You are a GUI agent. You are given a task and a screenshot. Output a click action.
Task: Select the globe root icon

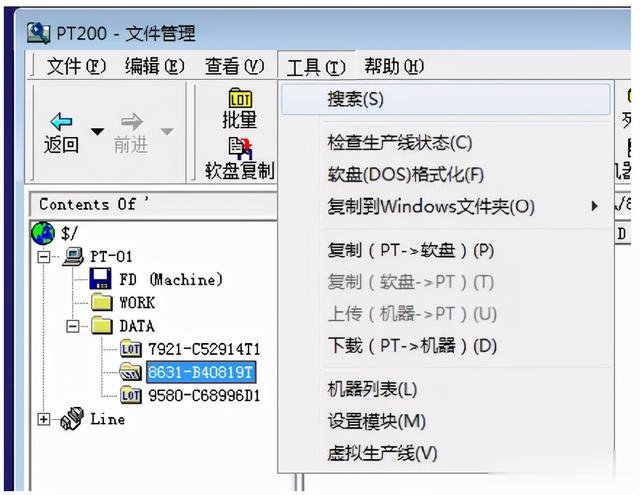(43, 233)
